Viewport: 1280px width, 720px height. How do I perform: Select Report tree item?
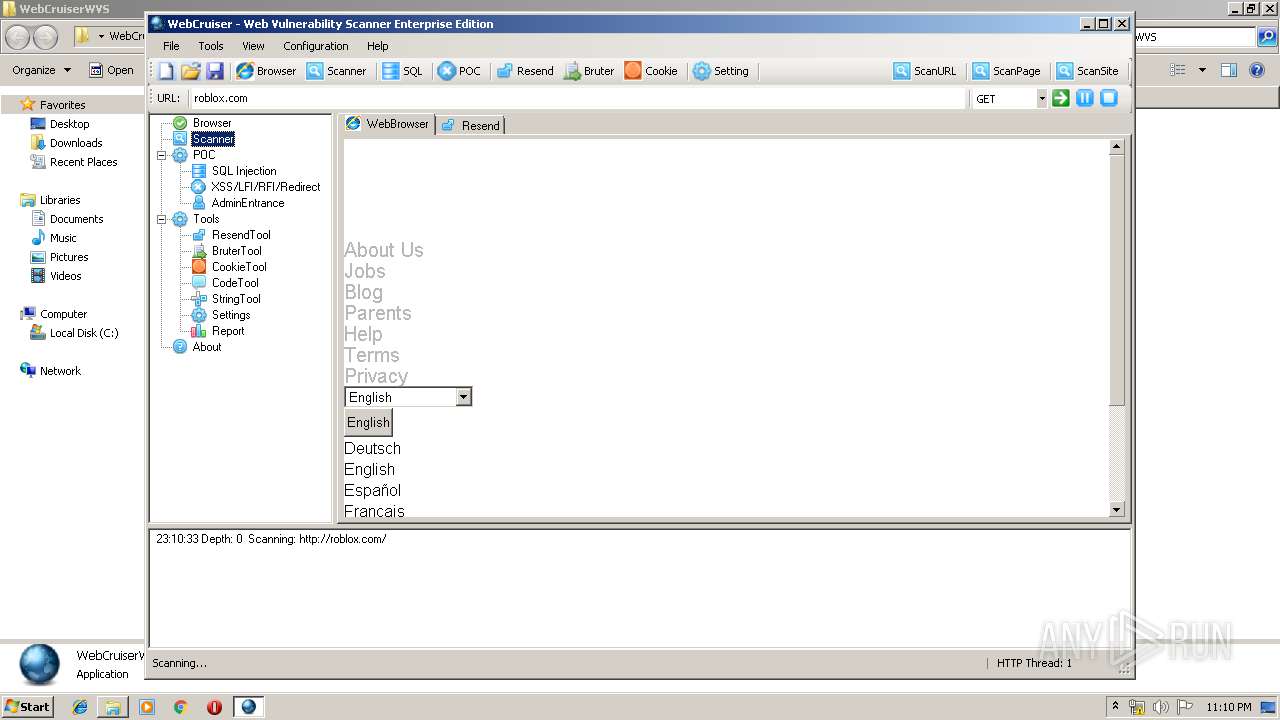[x=228, y=331]
